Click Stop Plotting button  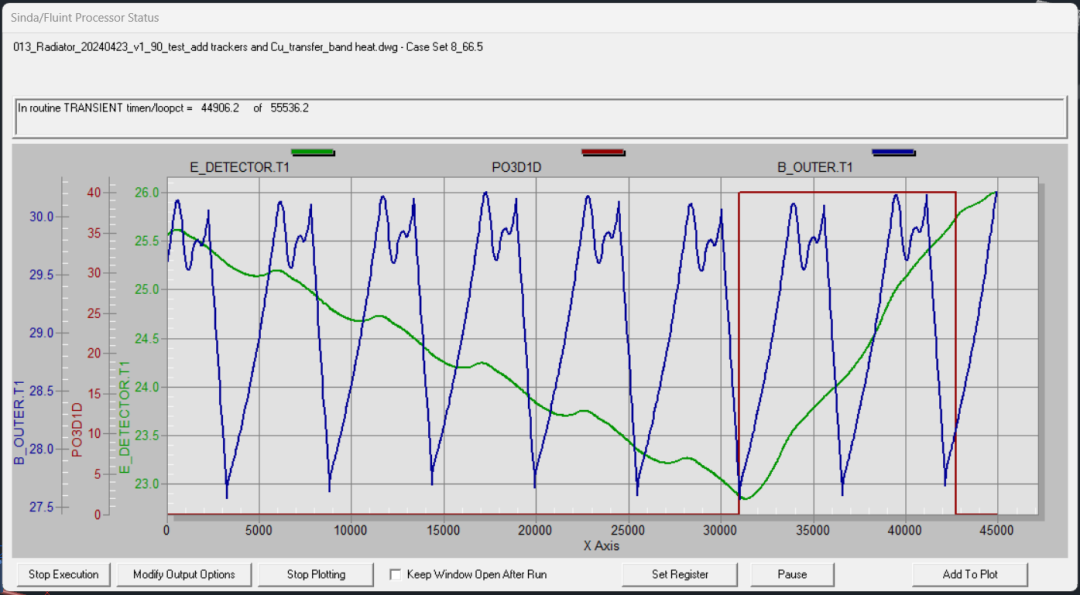(x=316, y=574)
